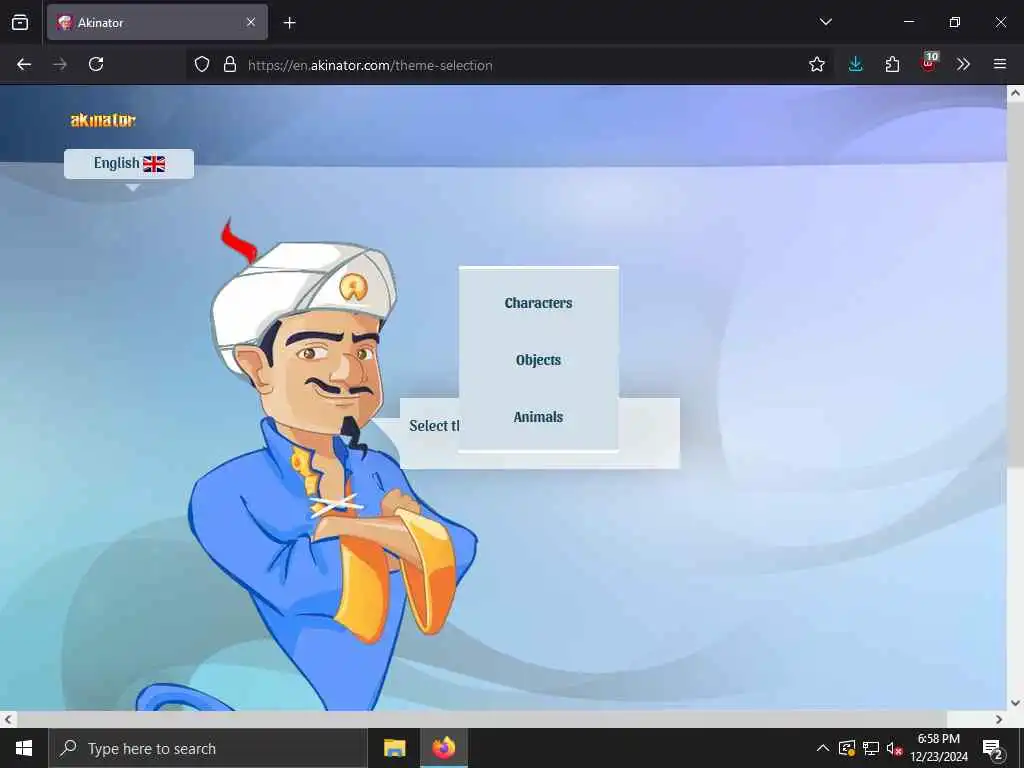Open a new browser tab
This screenshot has height=768, width=1024.
coord(289,23)
